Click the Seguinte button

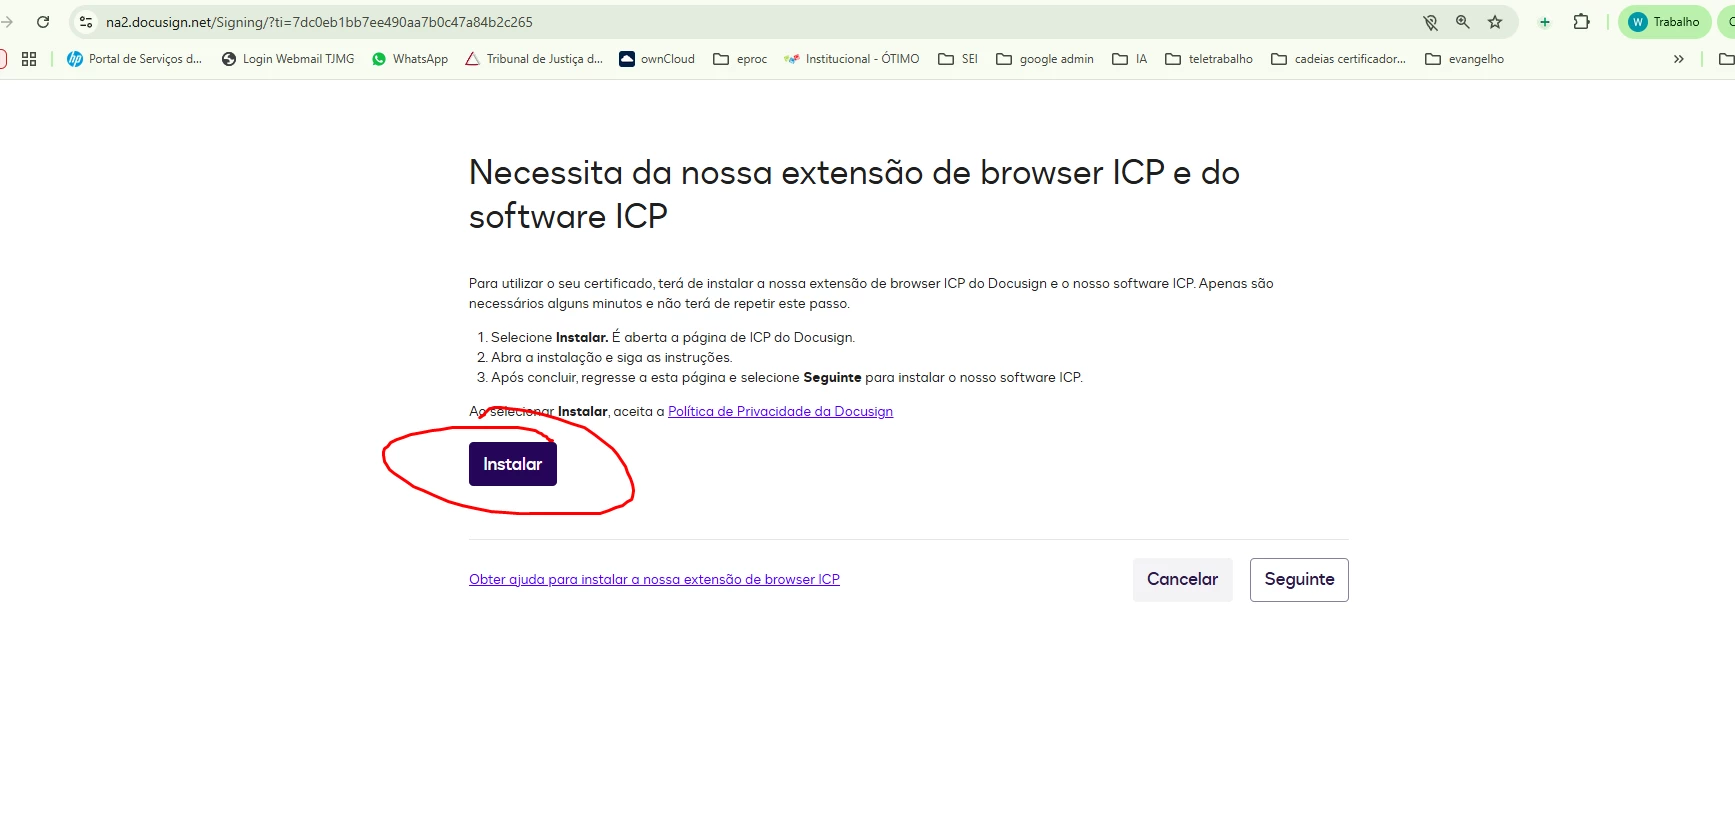1299,580
